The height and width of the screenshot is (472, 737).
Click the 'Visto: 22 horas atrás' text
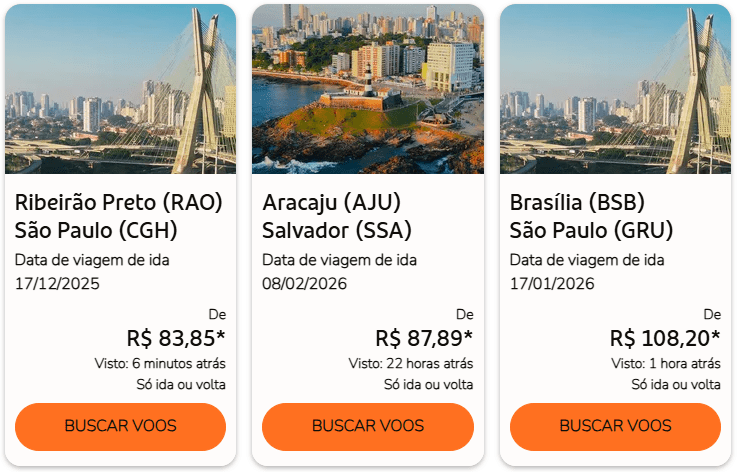[x=411, y=363]
